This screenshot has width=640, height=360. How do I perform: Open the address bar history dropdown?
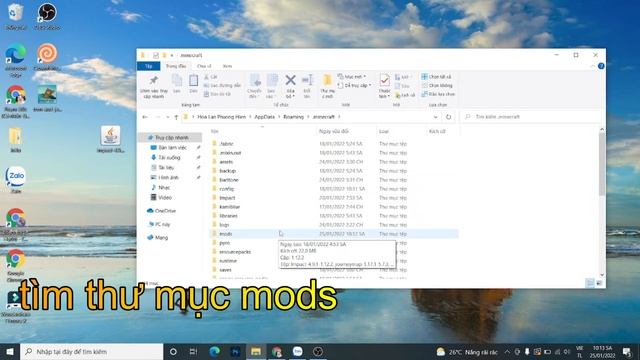pos(436,117)
